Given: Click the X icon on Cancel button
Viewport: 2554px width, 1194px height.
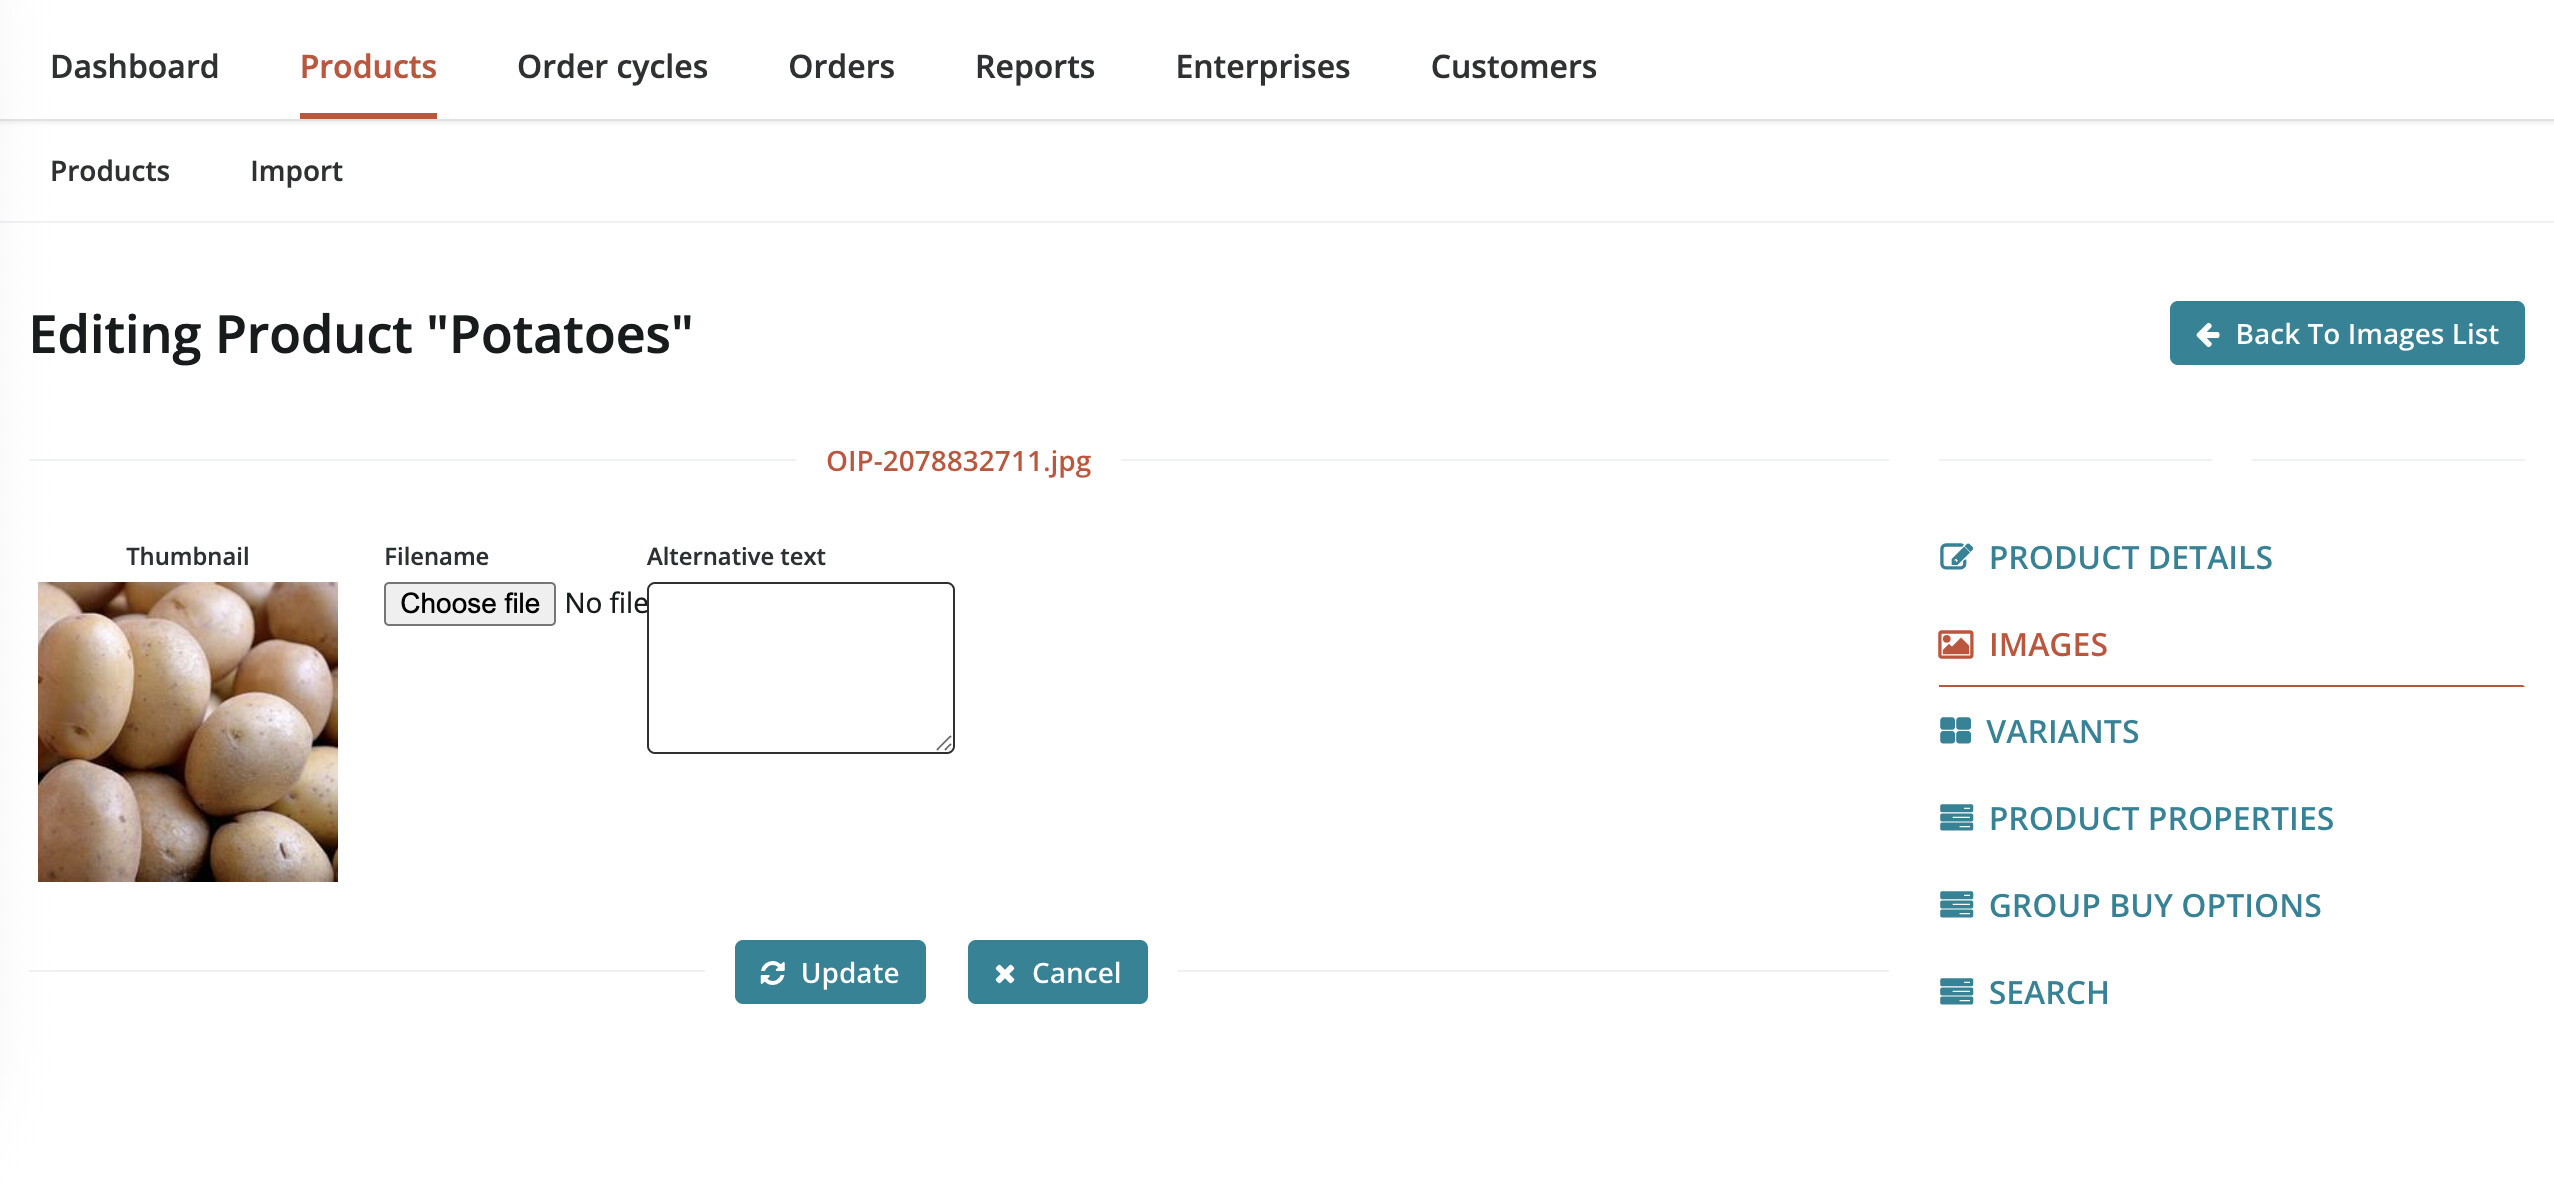Looking at the screenshot, I should click(x=1004, y=973).
